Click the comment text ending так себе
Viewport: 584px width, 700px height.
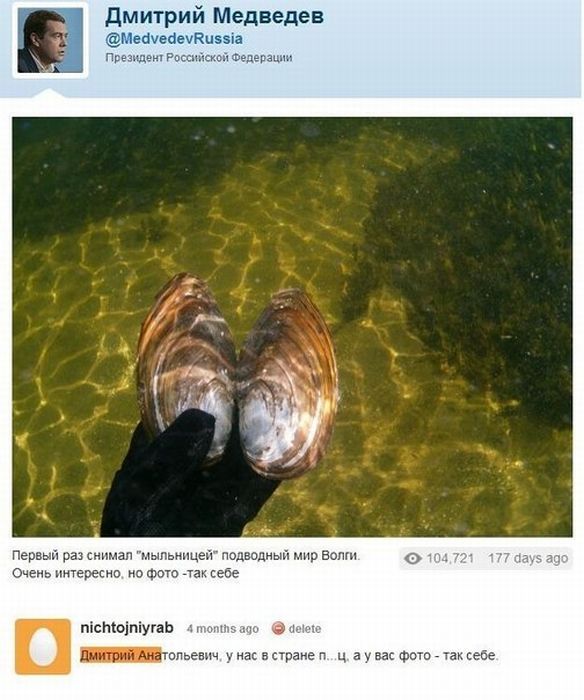[289, 655]
